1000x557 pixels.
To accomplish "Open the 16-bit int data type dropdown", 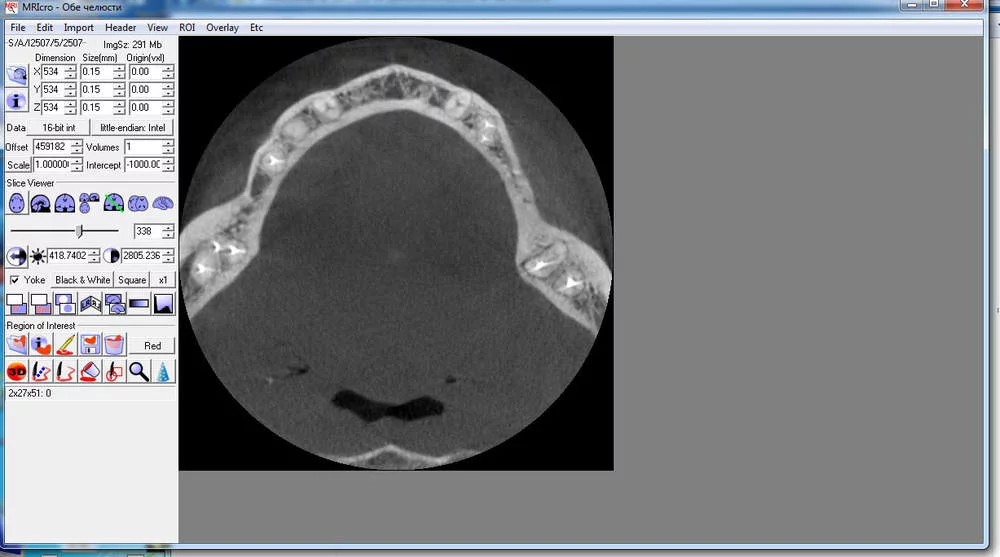I will tap(59, 128).
